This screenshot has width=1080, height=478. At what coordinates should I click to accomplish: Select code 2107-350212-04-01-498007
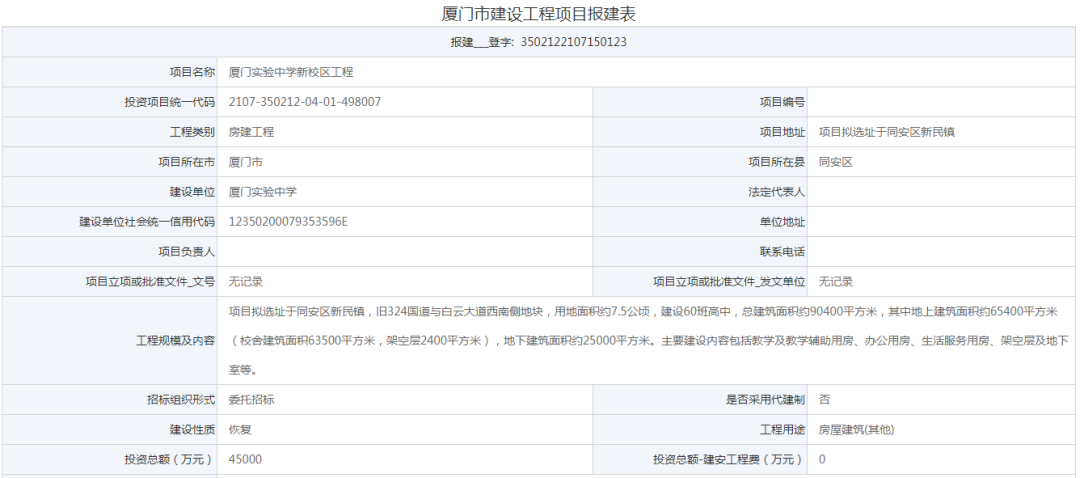pyautogui.click(x=304, y=102)
